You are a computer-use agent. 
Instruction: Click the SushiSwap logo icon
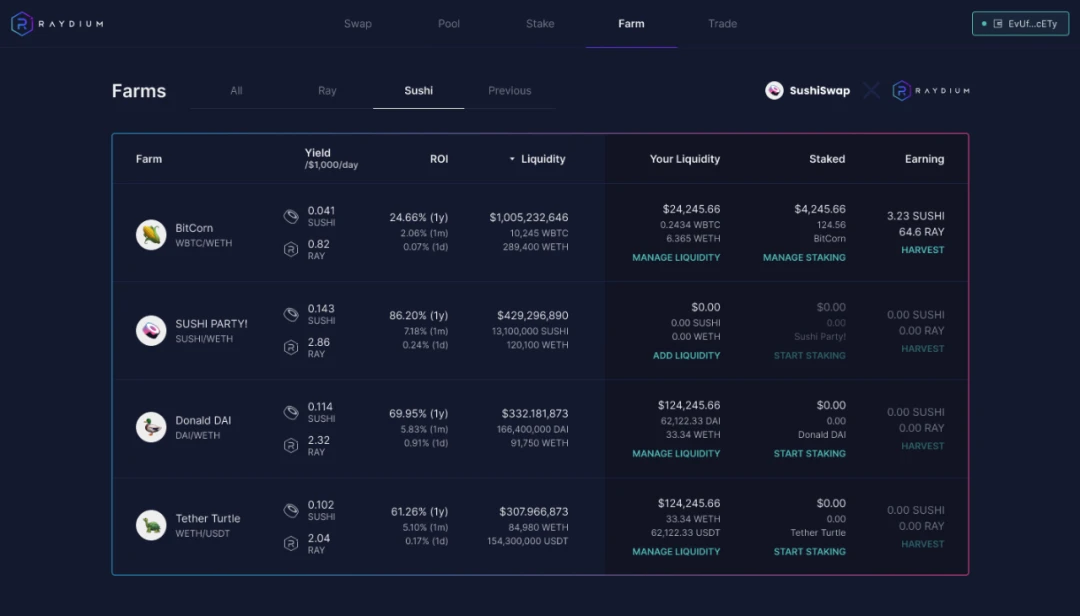(774, 90)
